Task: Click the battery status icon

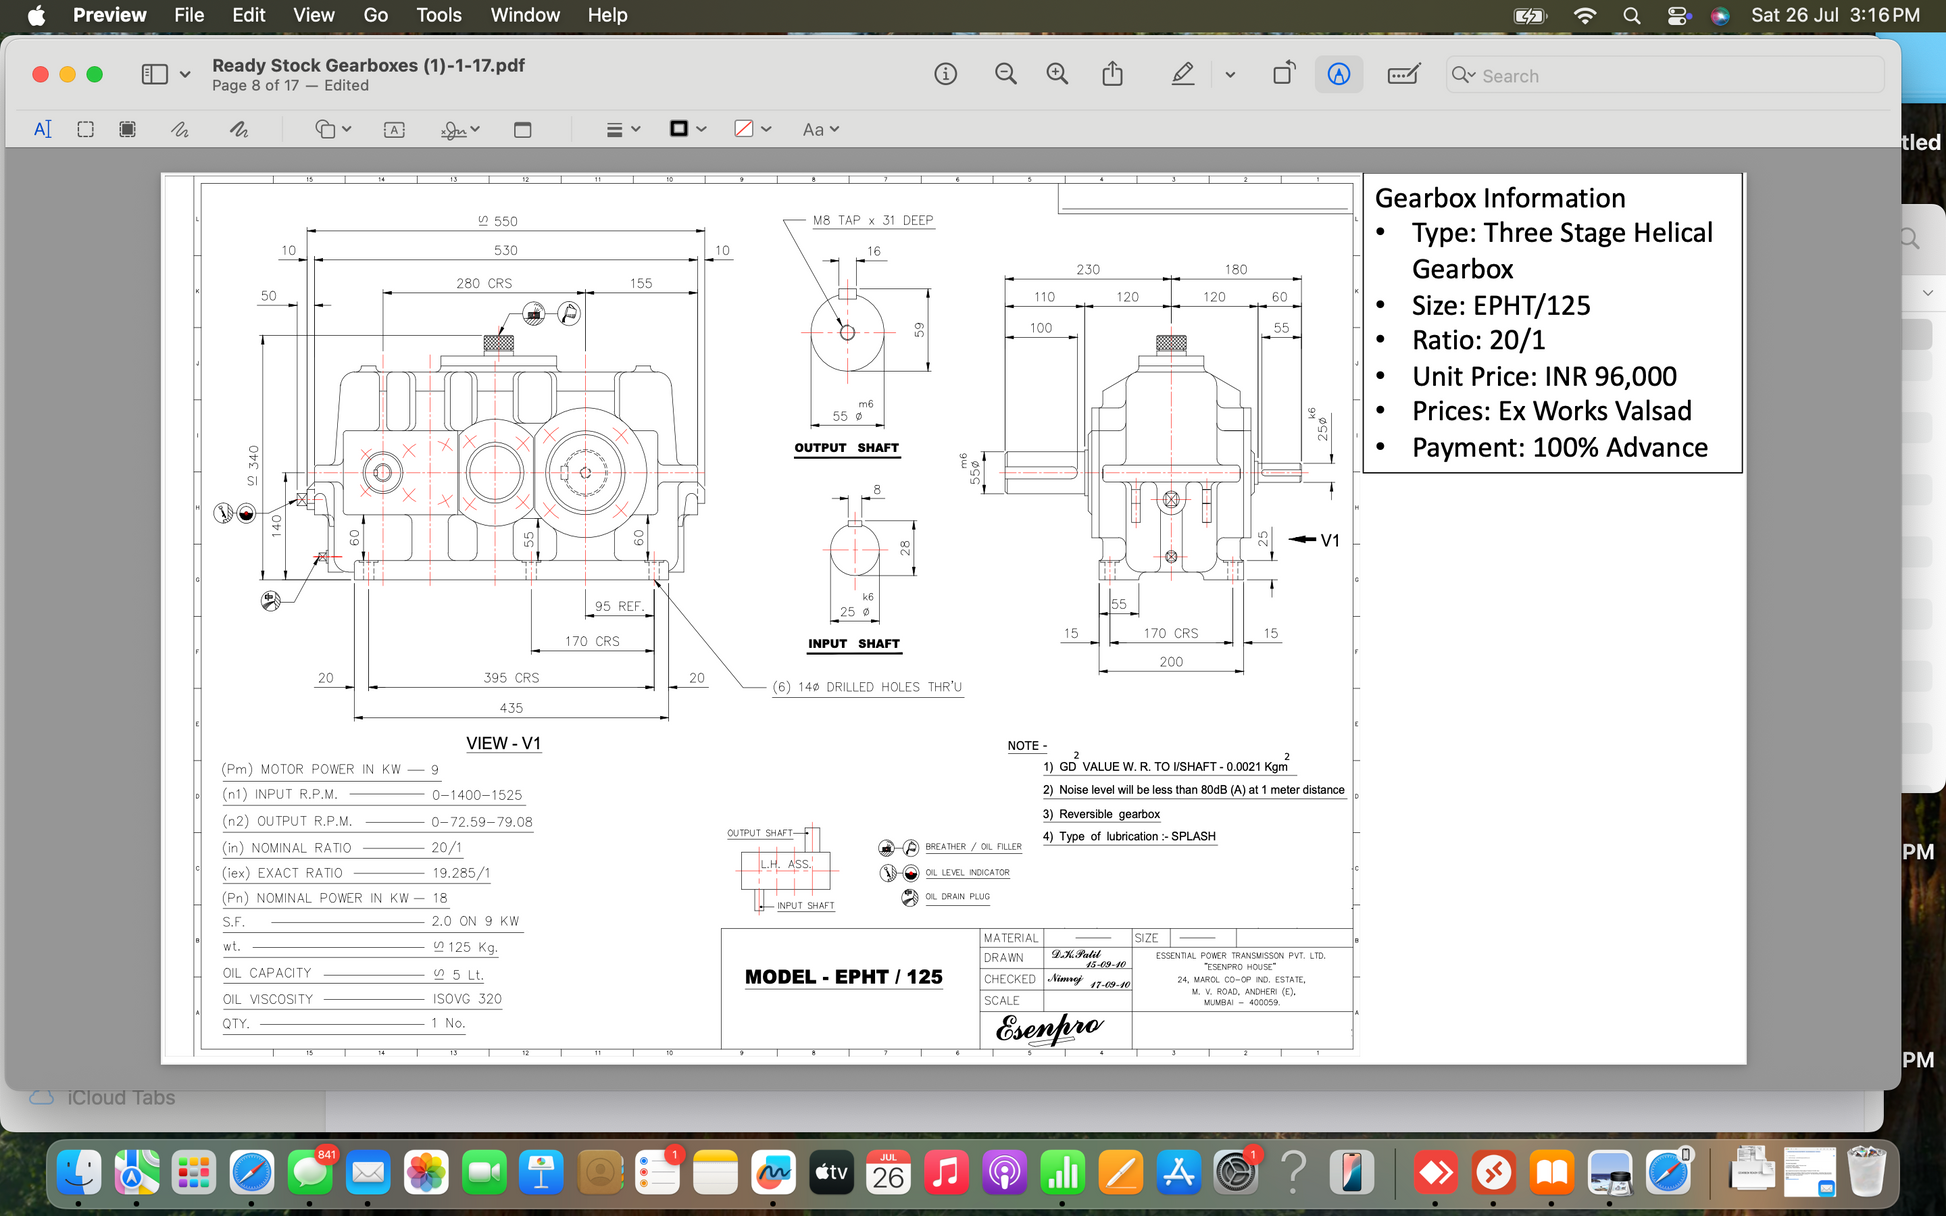Action: (1531, 15)
